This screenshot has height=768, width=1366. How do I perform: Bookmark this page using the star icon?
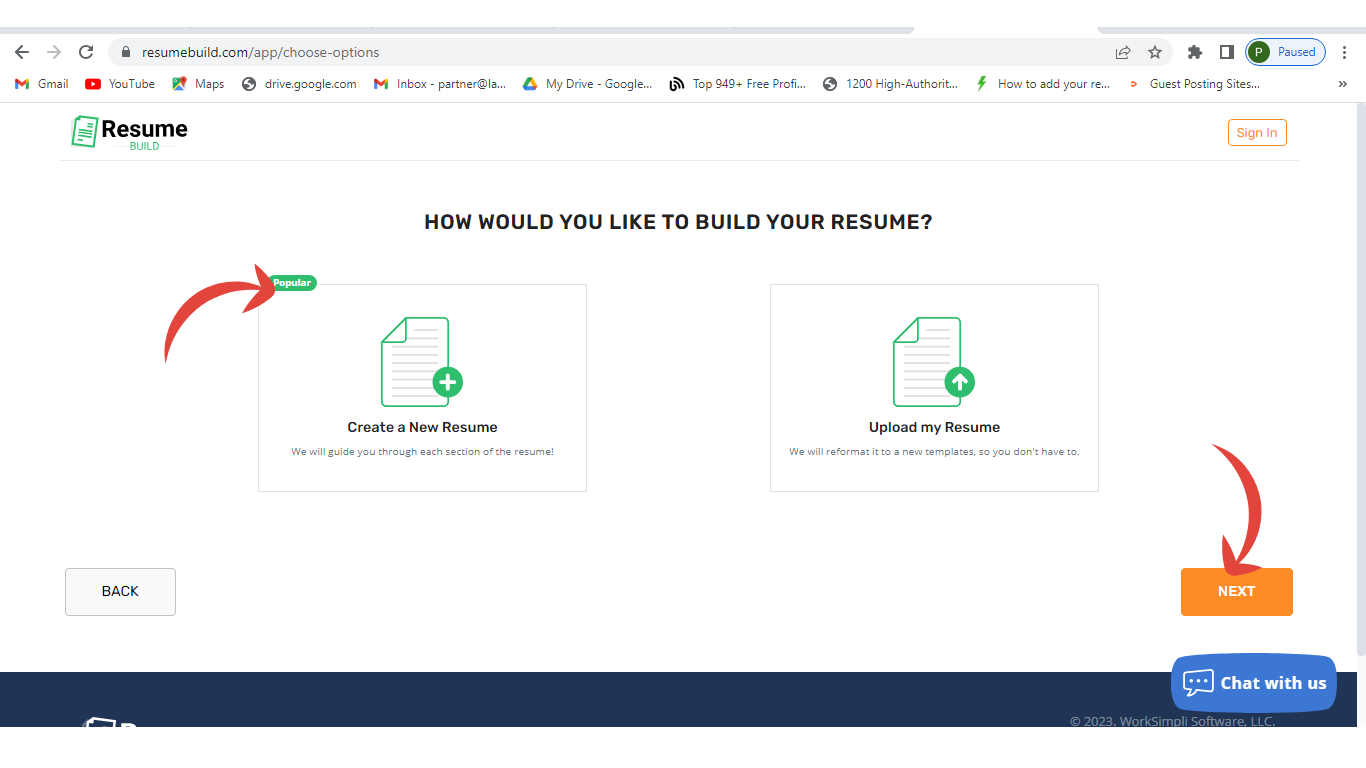click(x=1155, y=52)
